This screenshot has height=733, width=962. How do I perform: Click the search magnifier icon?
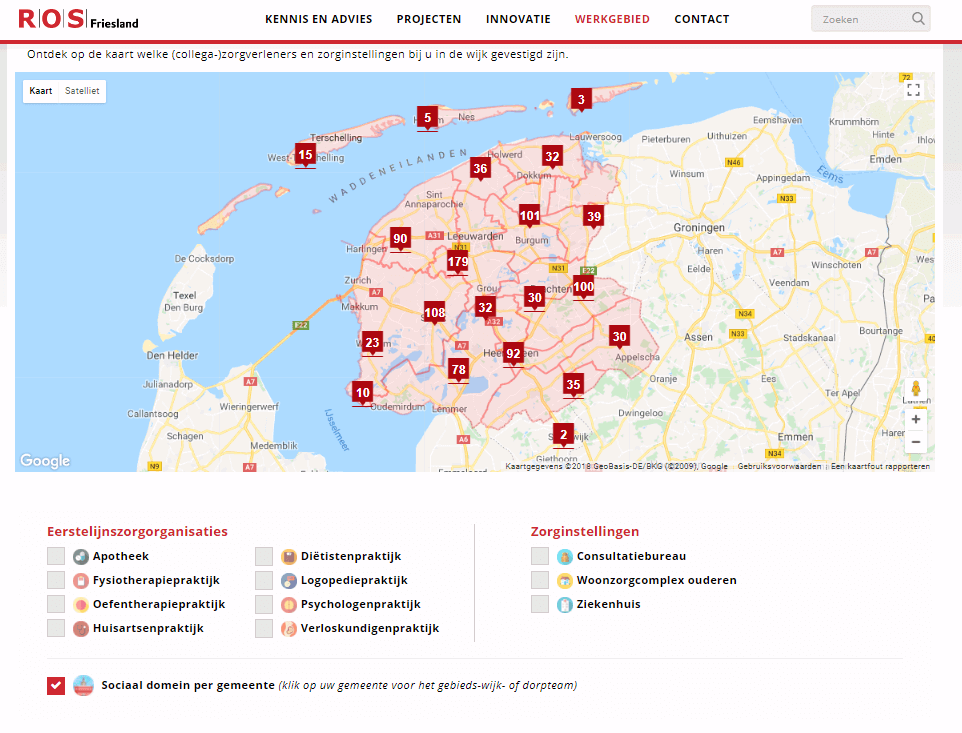[x=918, y=19]
